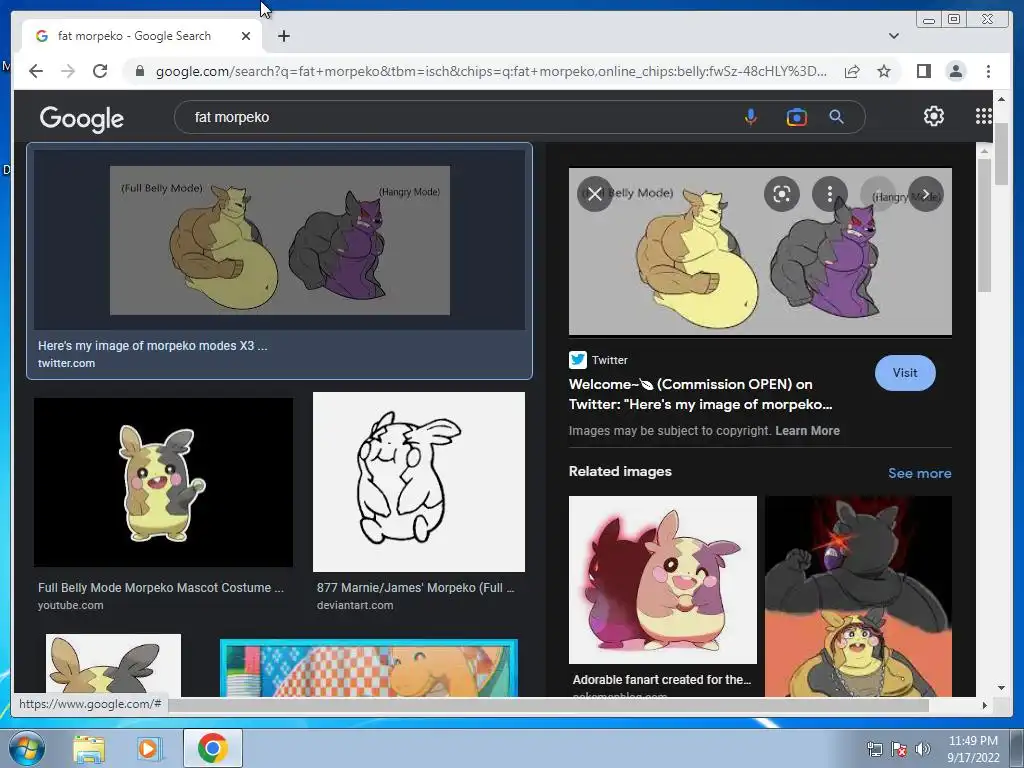This screenshot has width=1024, height=768.
Task: Click the Google logo
Action: [x=82, y=118]
